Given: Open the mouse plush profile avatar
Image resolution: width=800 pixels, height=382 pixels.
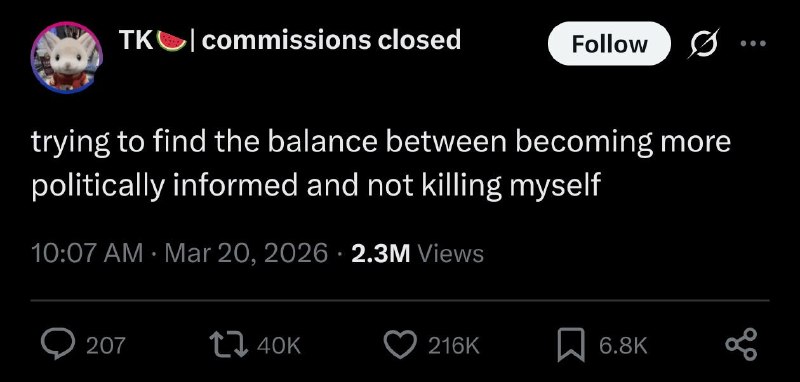Looking at the screenshot, I should [x=67, y=58].
